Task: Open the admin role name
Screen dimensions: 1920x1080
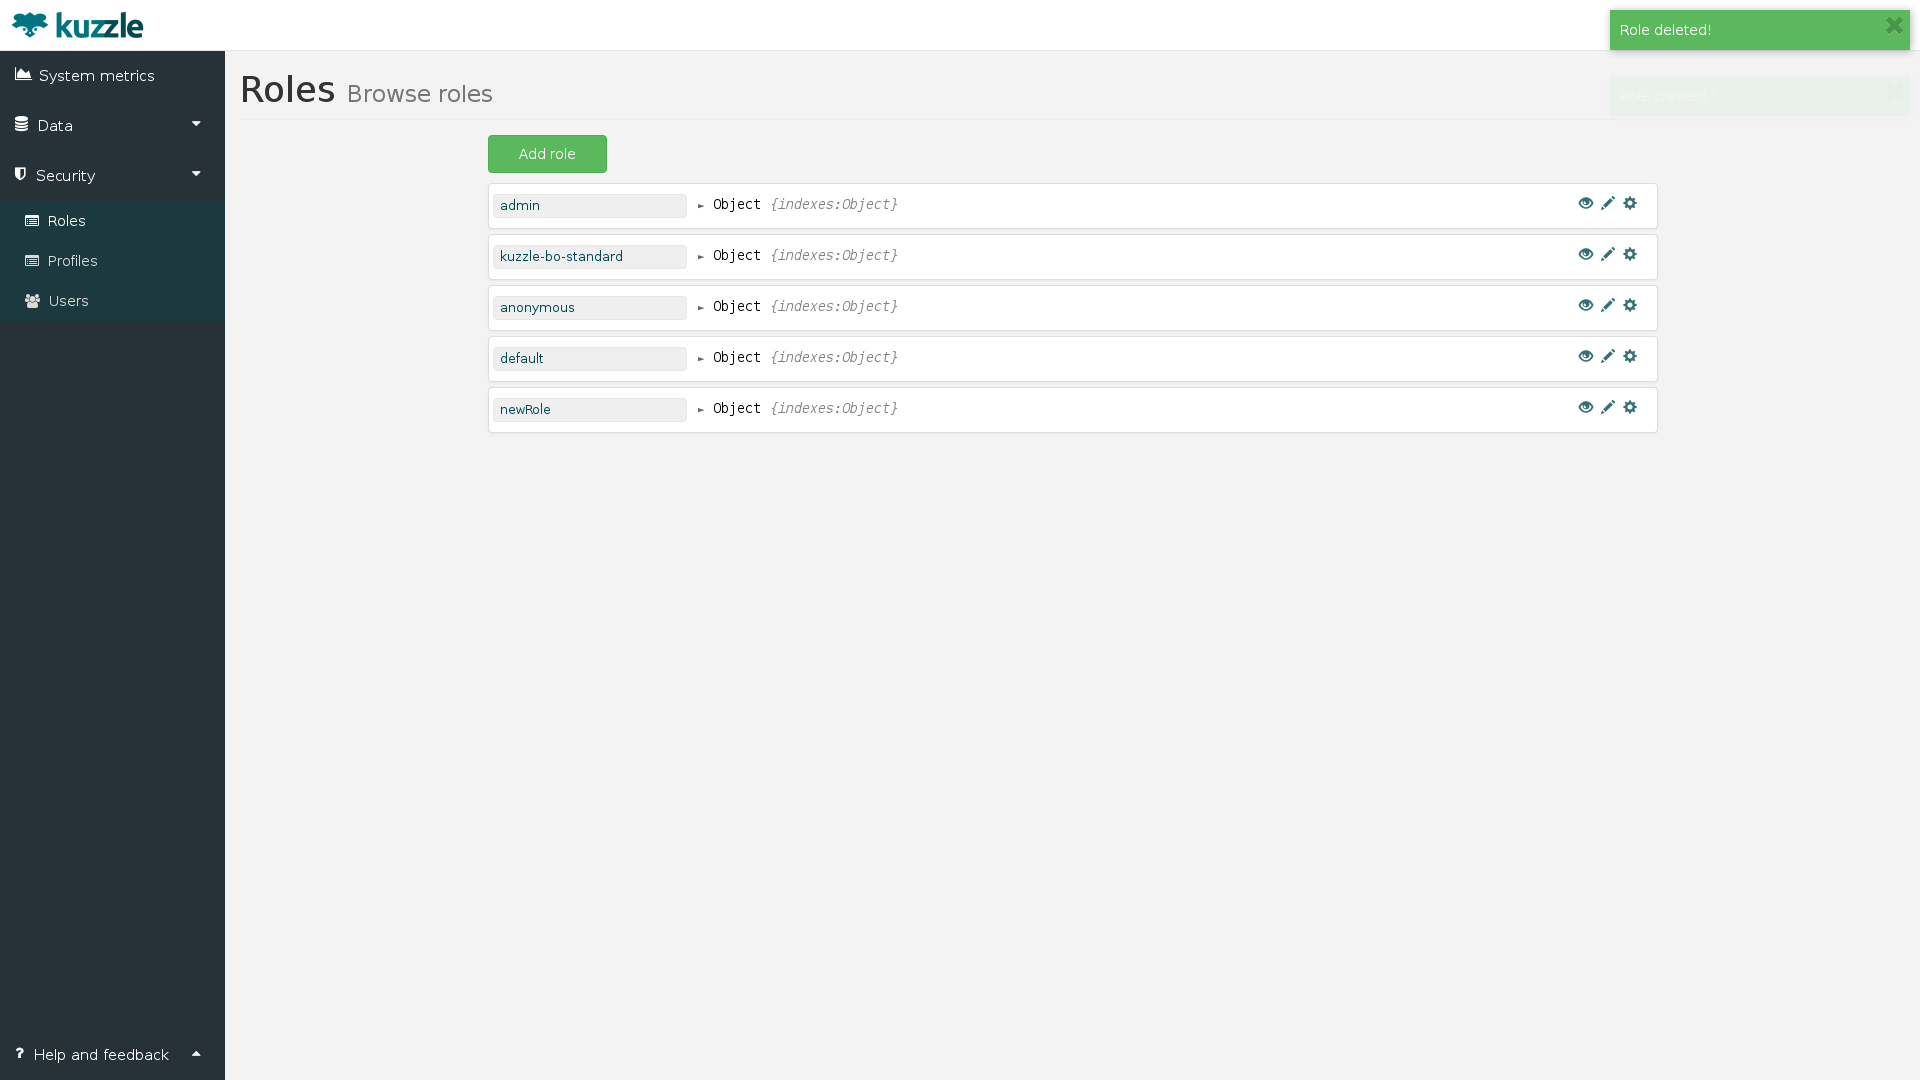Action: (590, 206)
